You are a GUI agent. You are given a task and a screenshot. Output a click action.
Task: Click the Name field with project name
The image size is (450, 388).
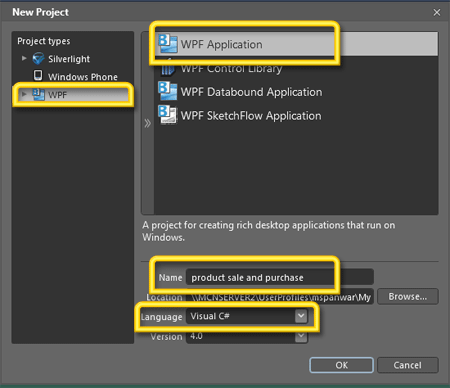pyautogui.click(x=280, y=277)
